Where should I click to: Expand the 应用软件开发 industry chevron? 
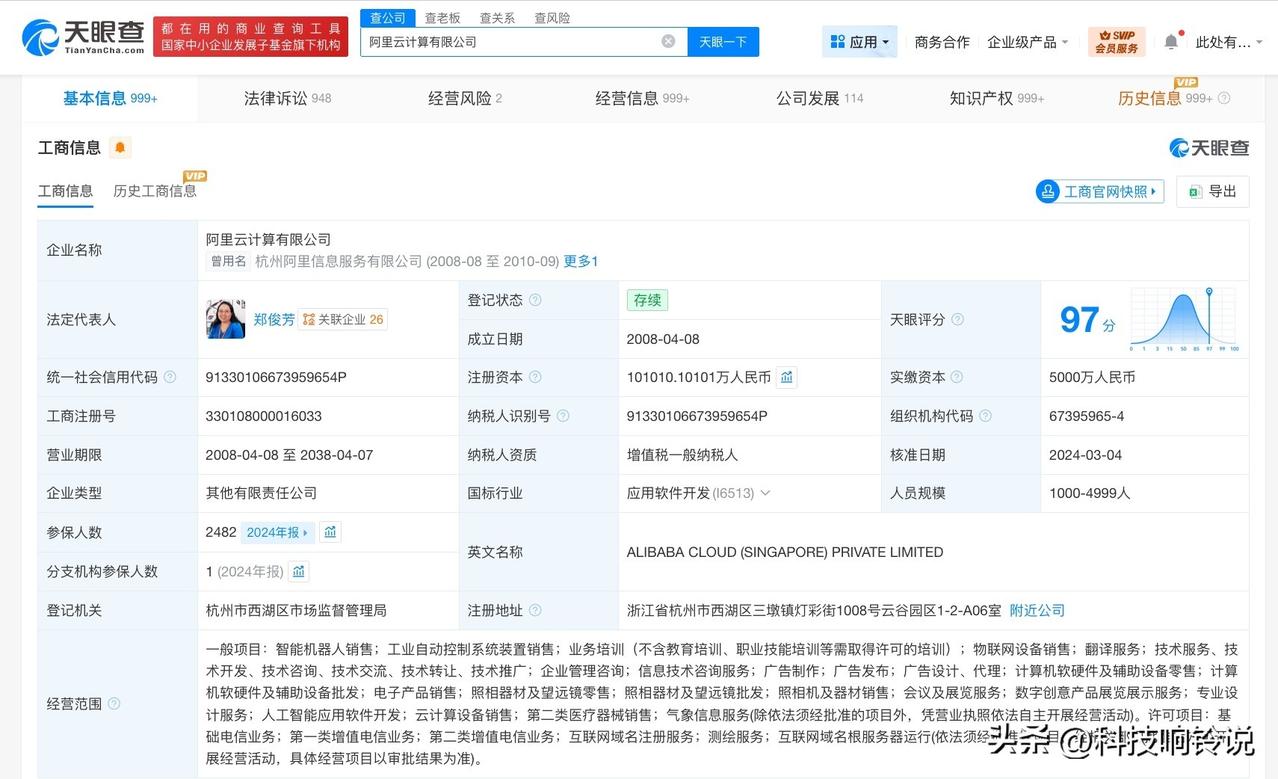tap(766, 493)
